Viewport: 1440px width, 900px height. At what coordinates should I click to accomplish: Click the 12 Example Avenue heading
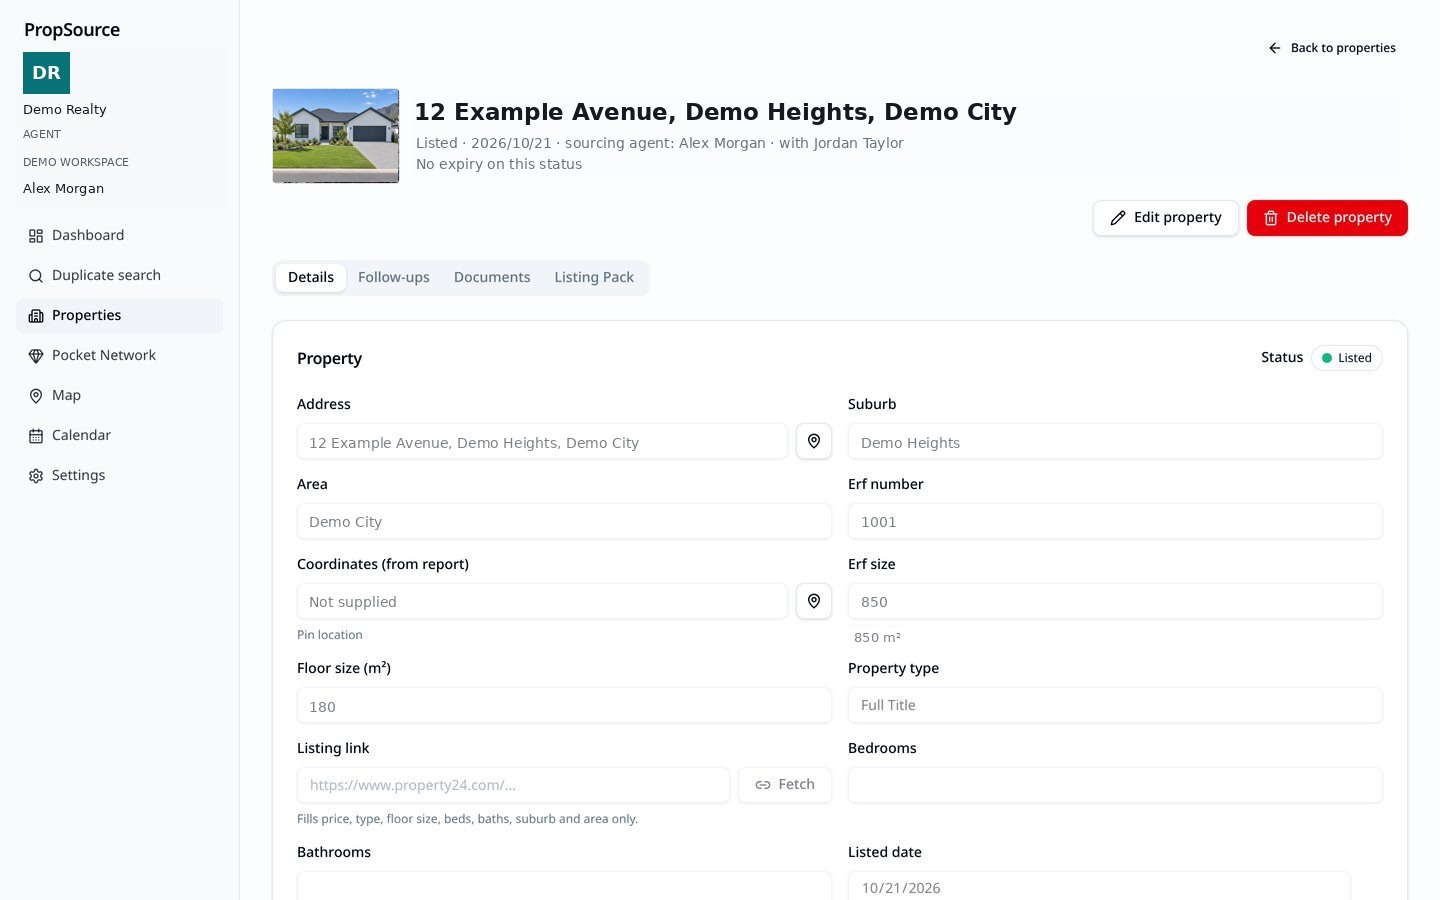tap(716, 112)
